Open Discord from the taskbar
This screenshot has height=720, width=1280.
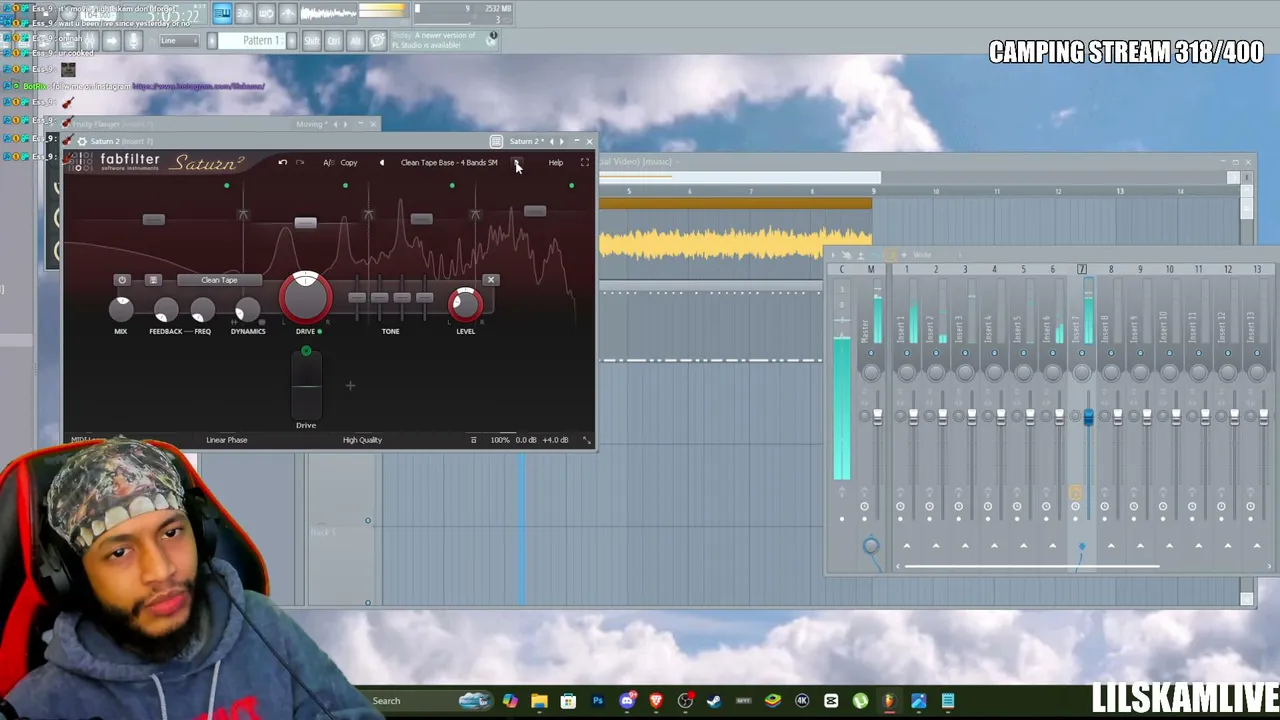pyautogui.click(x=627, y=701)
